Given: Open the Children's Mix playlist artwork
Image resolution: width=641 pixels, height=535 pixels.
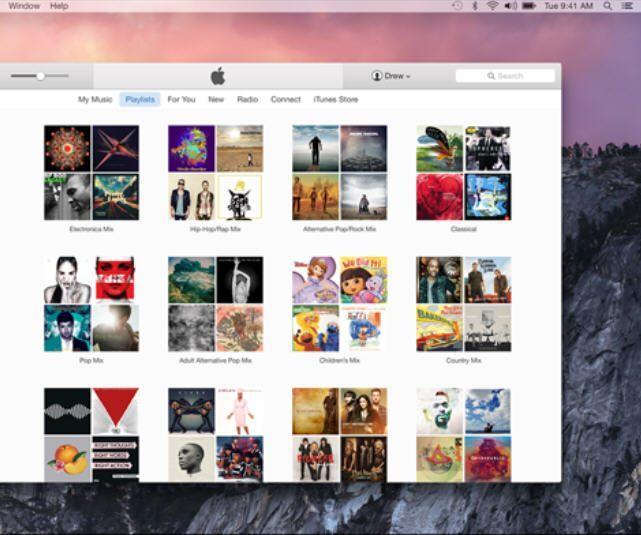Looking at the screenshot, I should click(339, 304).
